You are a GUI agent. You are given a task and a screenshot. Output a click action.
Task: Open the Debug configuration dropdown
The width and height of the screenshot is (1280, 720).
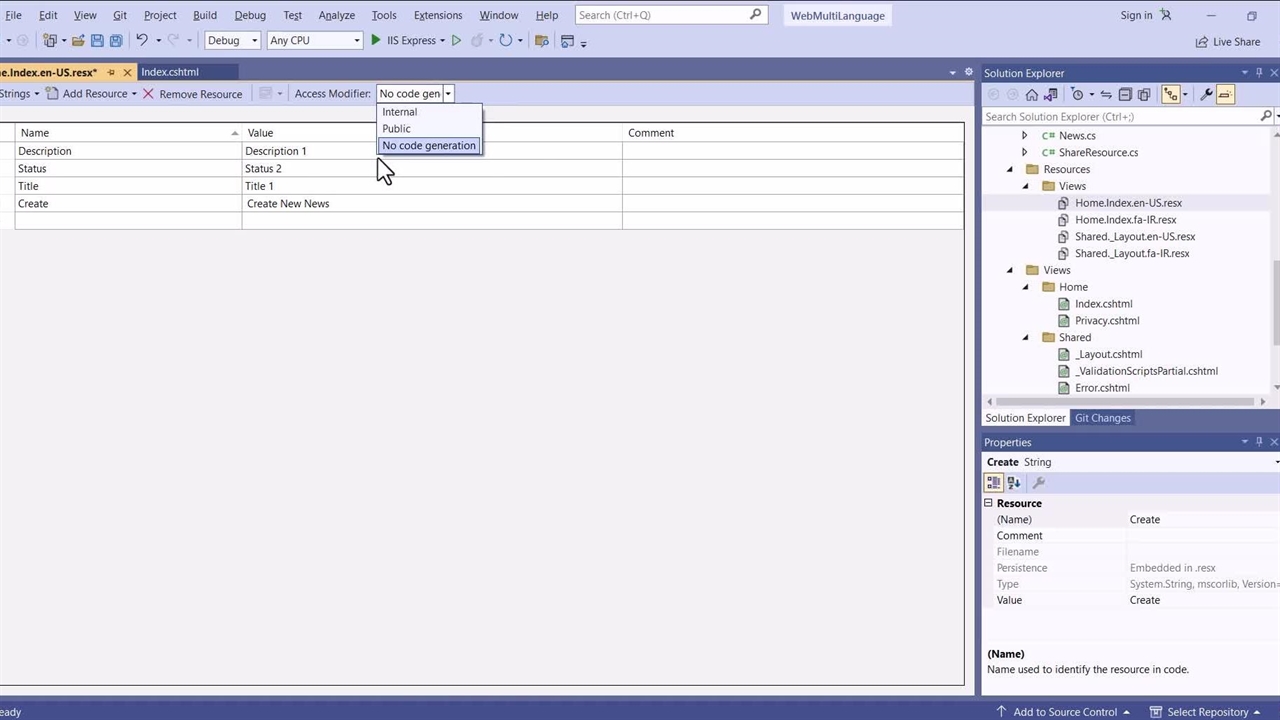click(x=232, y=41)
